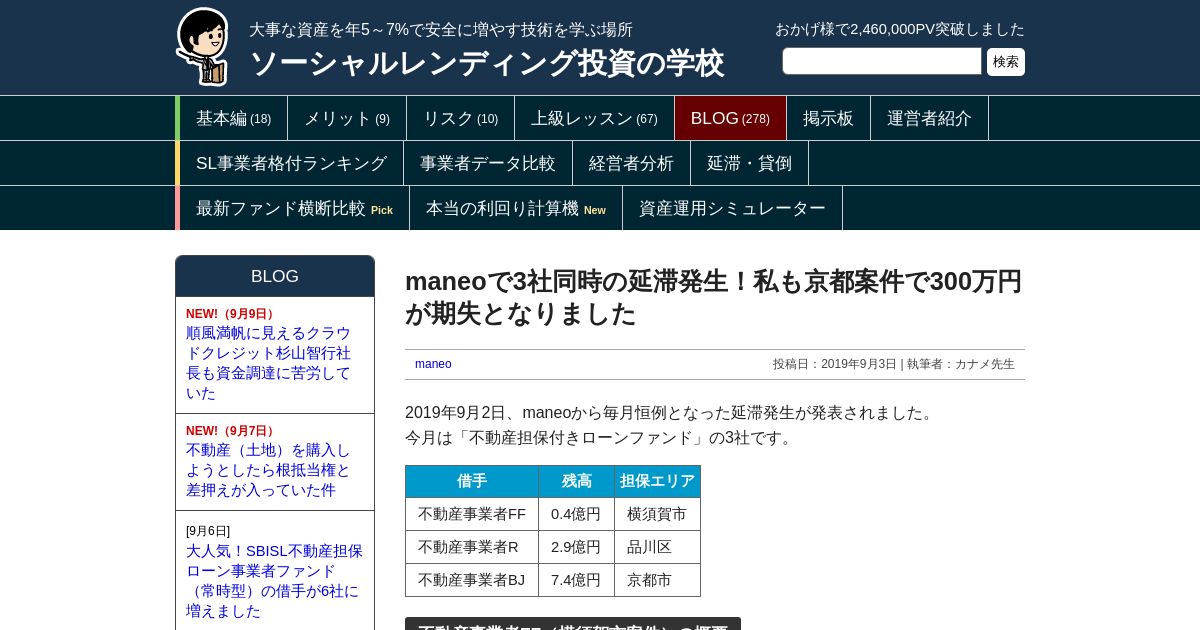Open 最新ファンド横断比較 Pick
Screen dimensions: 1200x630
pos(294,208)
